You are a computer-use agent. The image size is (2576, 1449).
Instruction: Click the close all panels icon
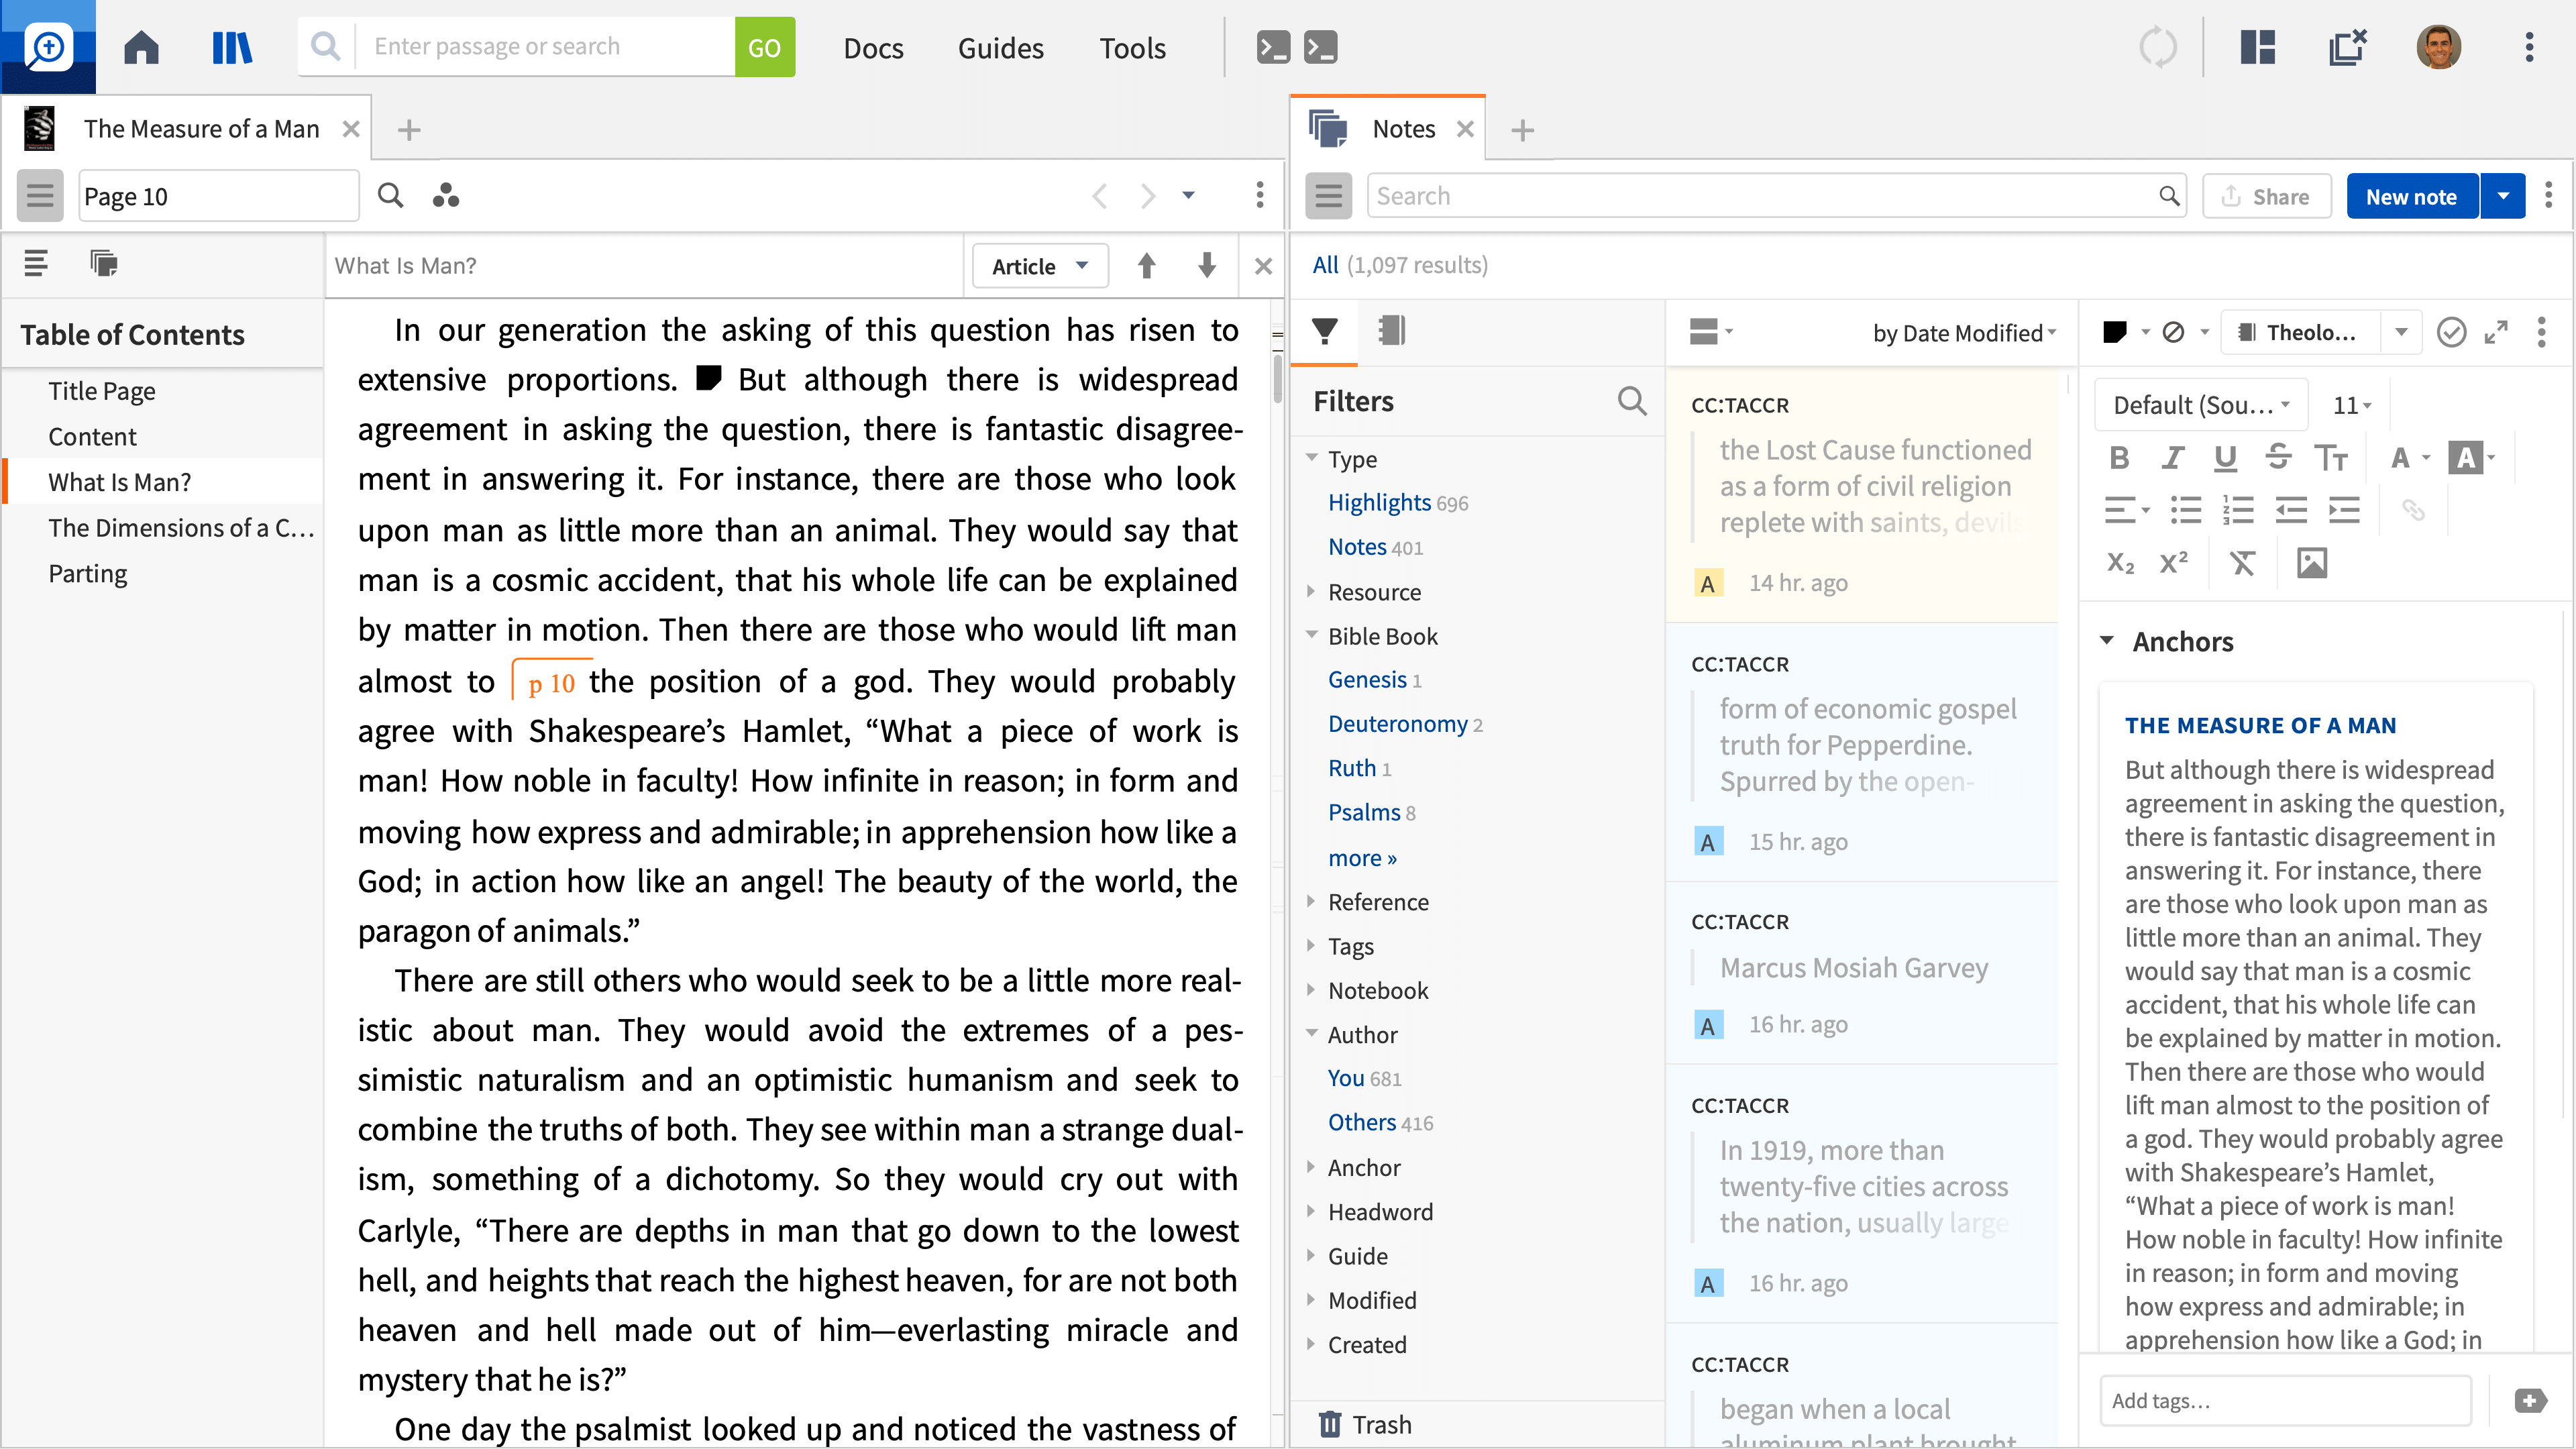tap(2347, 47)
